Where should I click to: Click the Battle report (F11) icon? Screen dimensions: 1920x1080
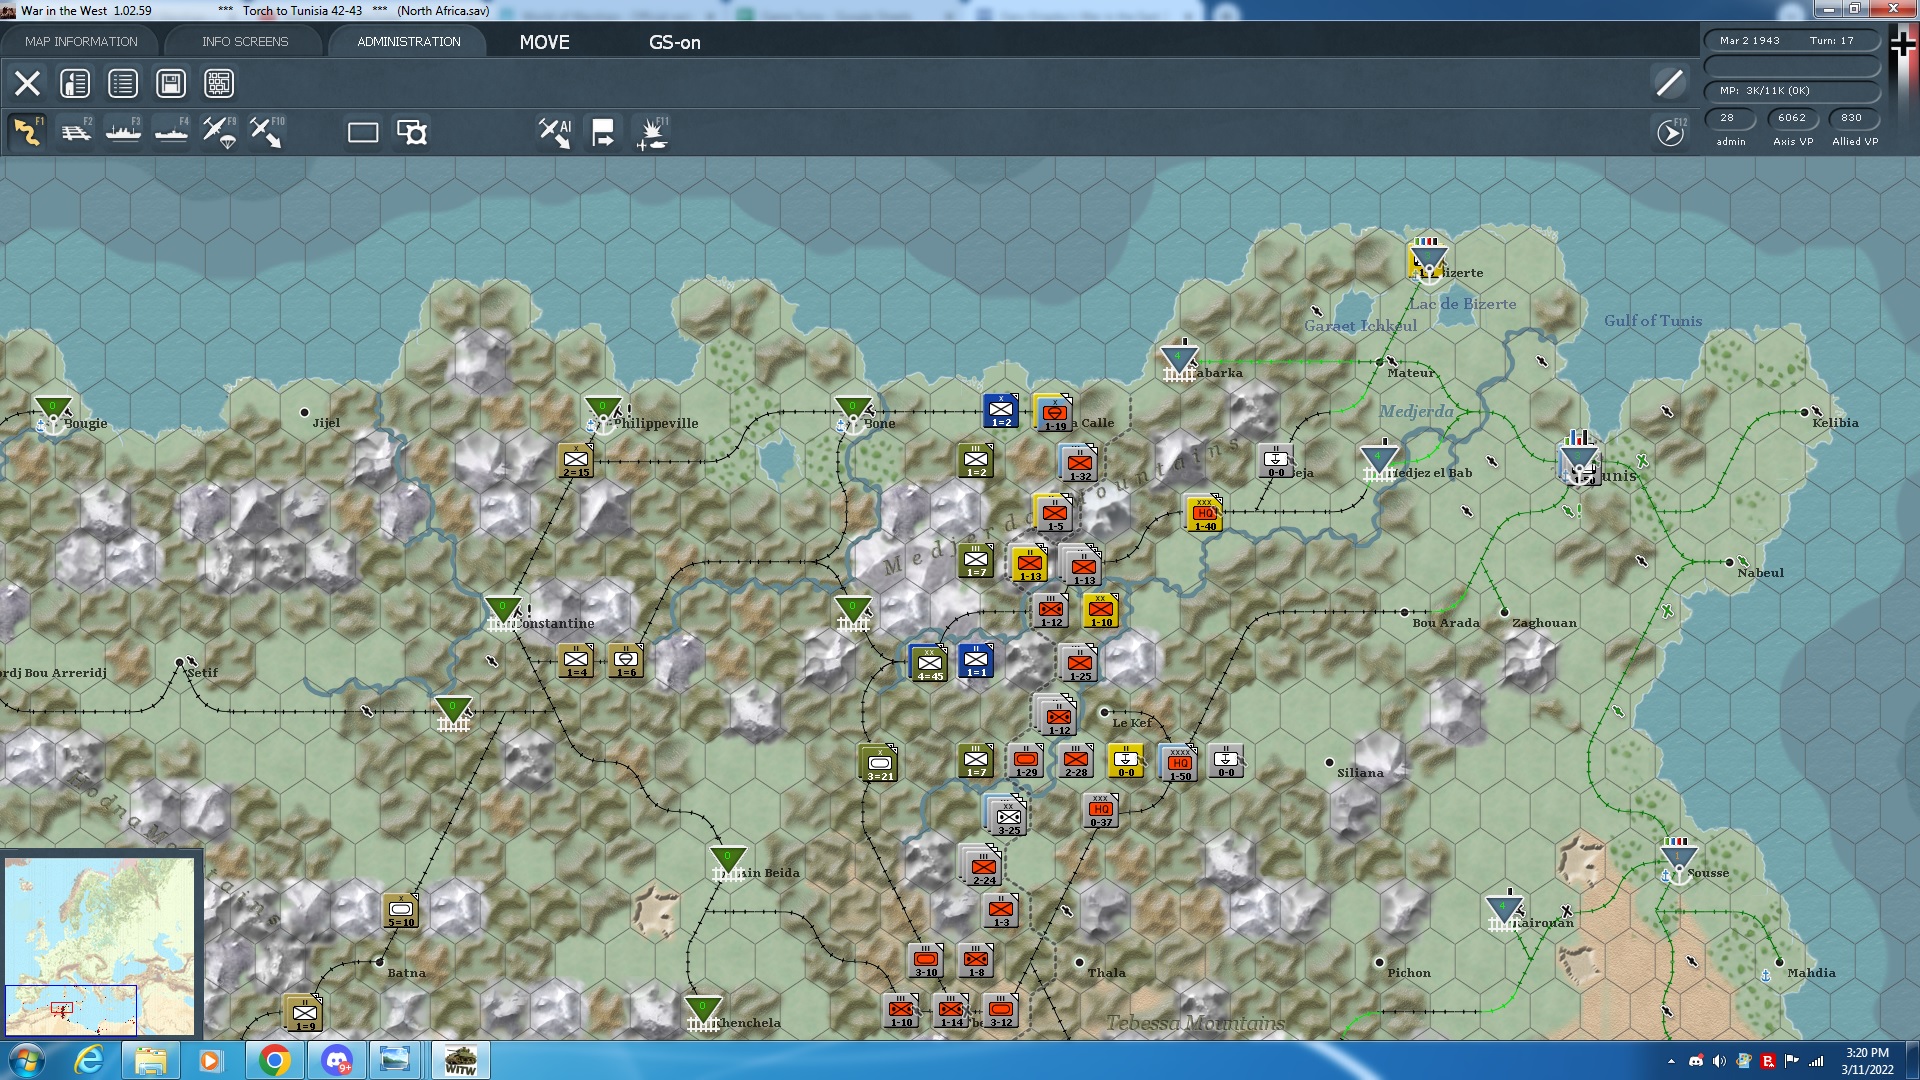click(652, 132)
